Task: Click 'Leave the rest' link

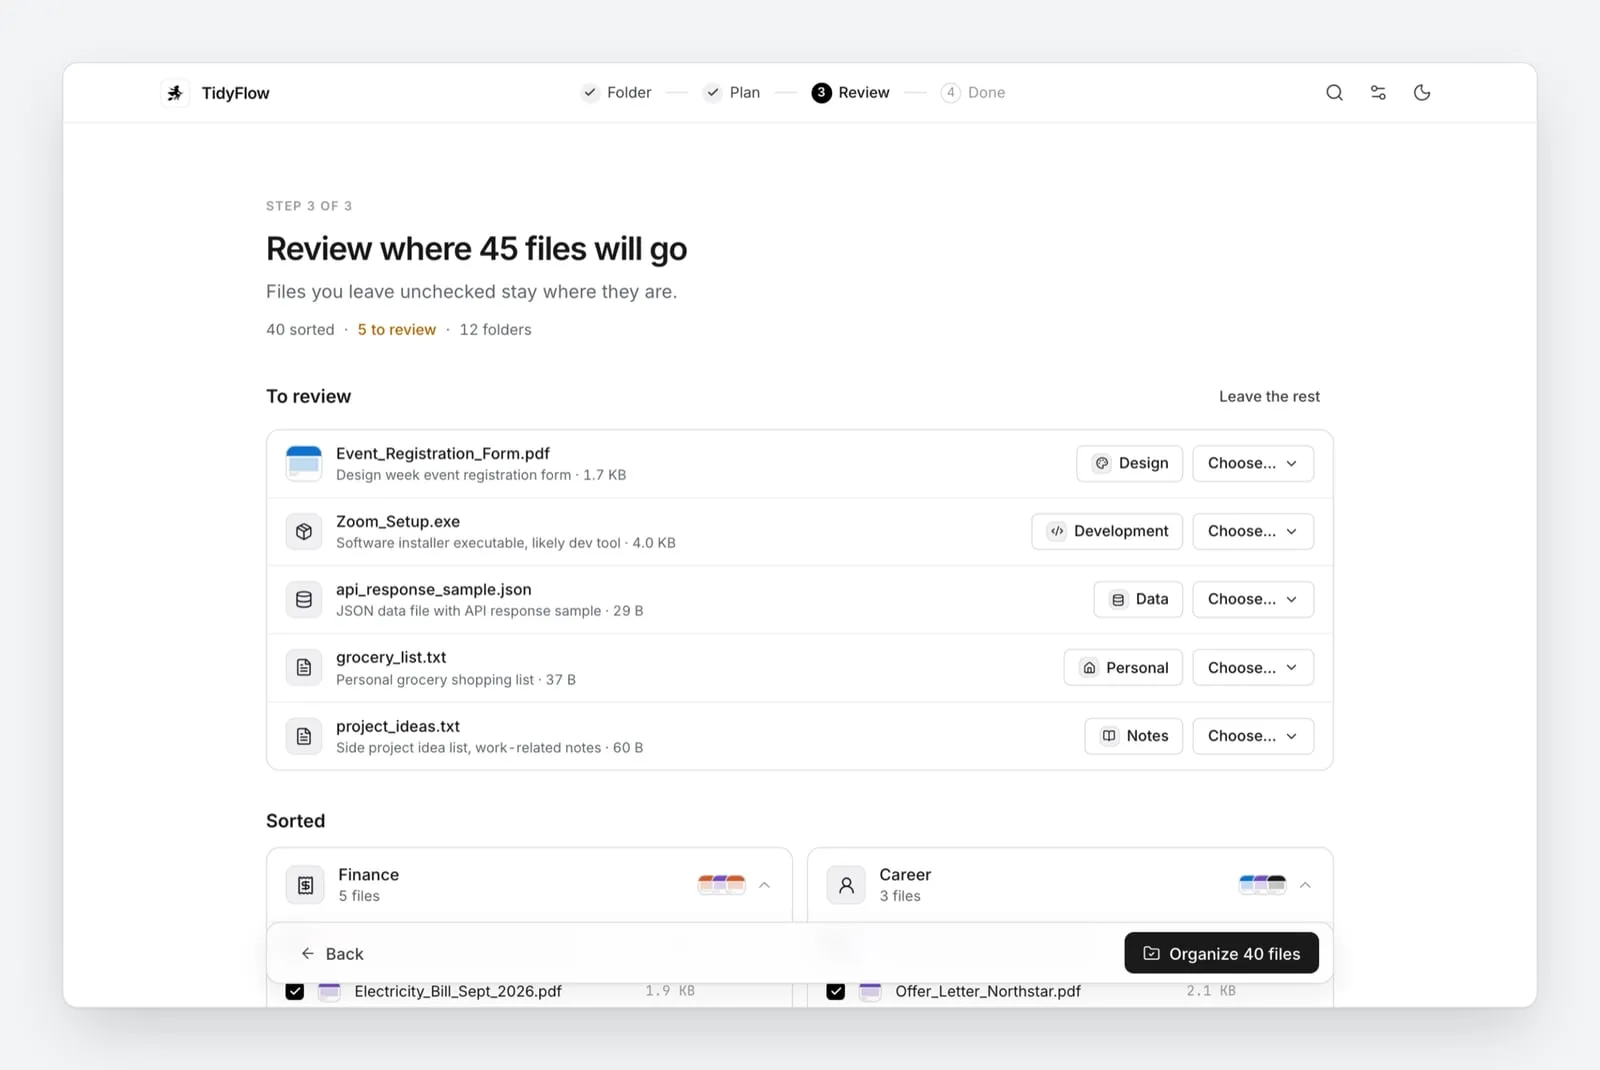Action: [1269, 397]
